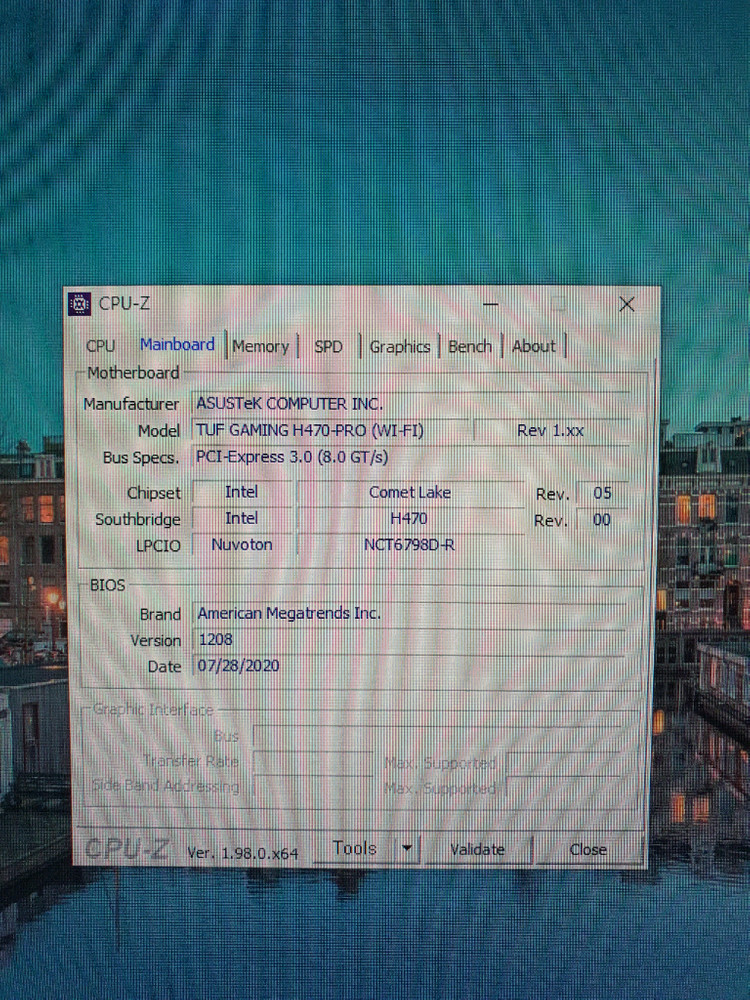Click the chipset Rev. 05 value
Image resolution: width=750 pixels, height=1000 pixels.
602,493
